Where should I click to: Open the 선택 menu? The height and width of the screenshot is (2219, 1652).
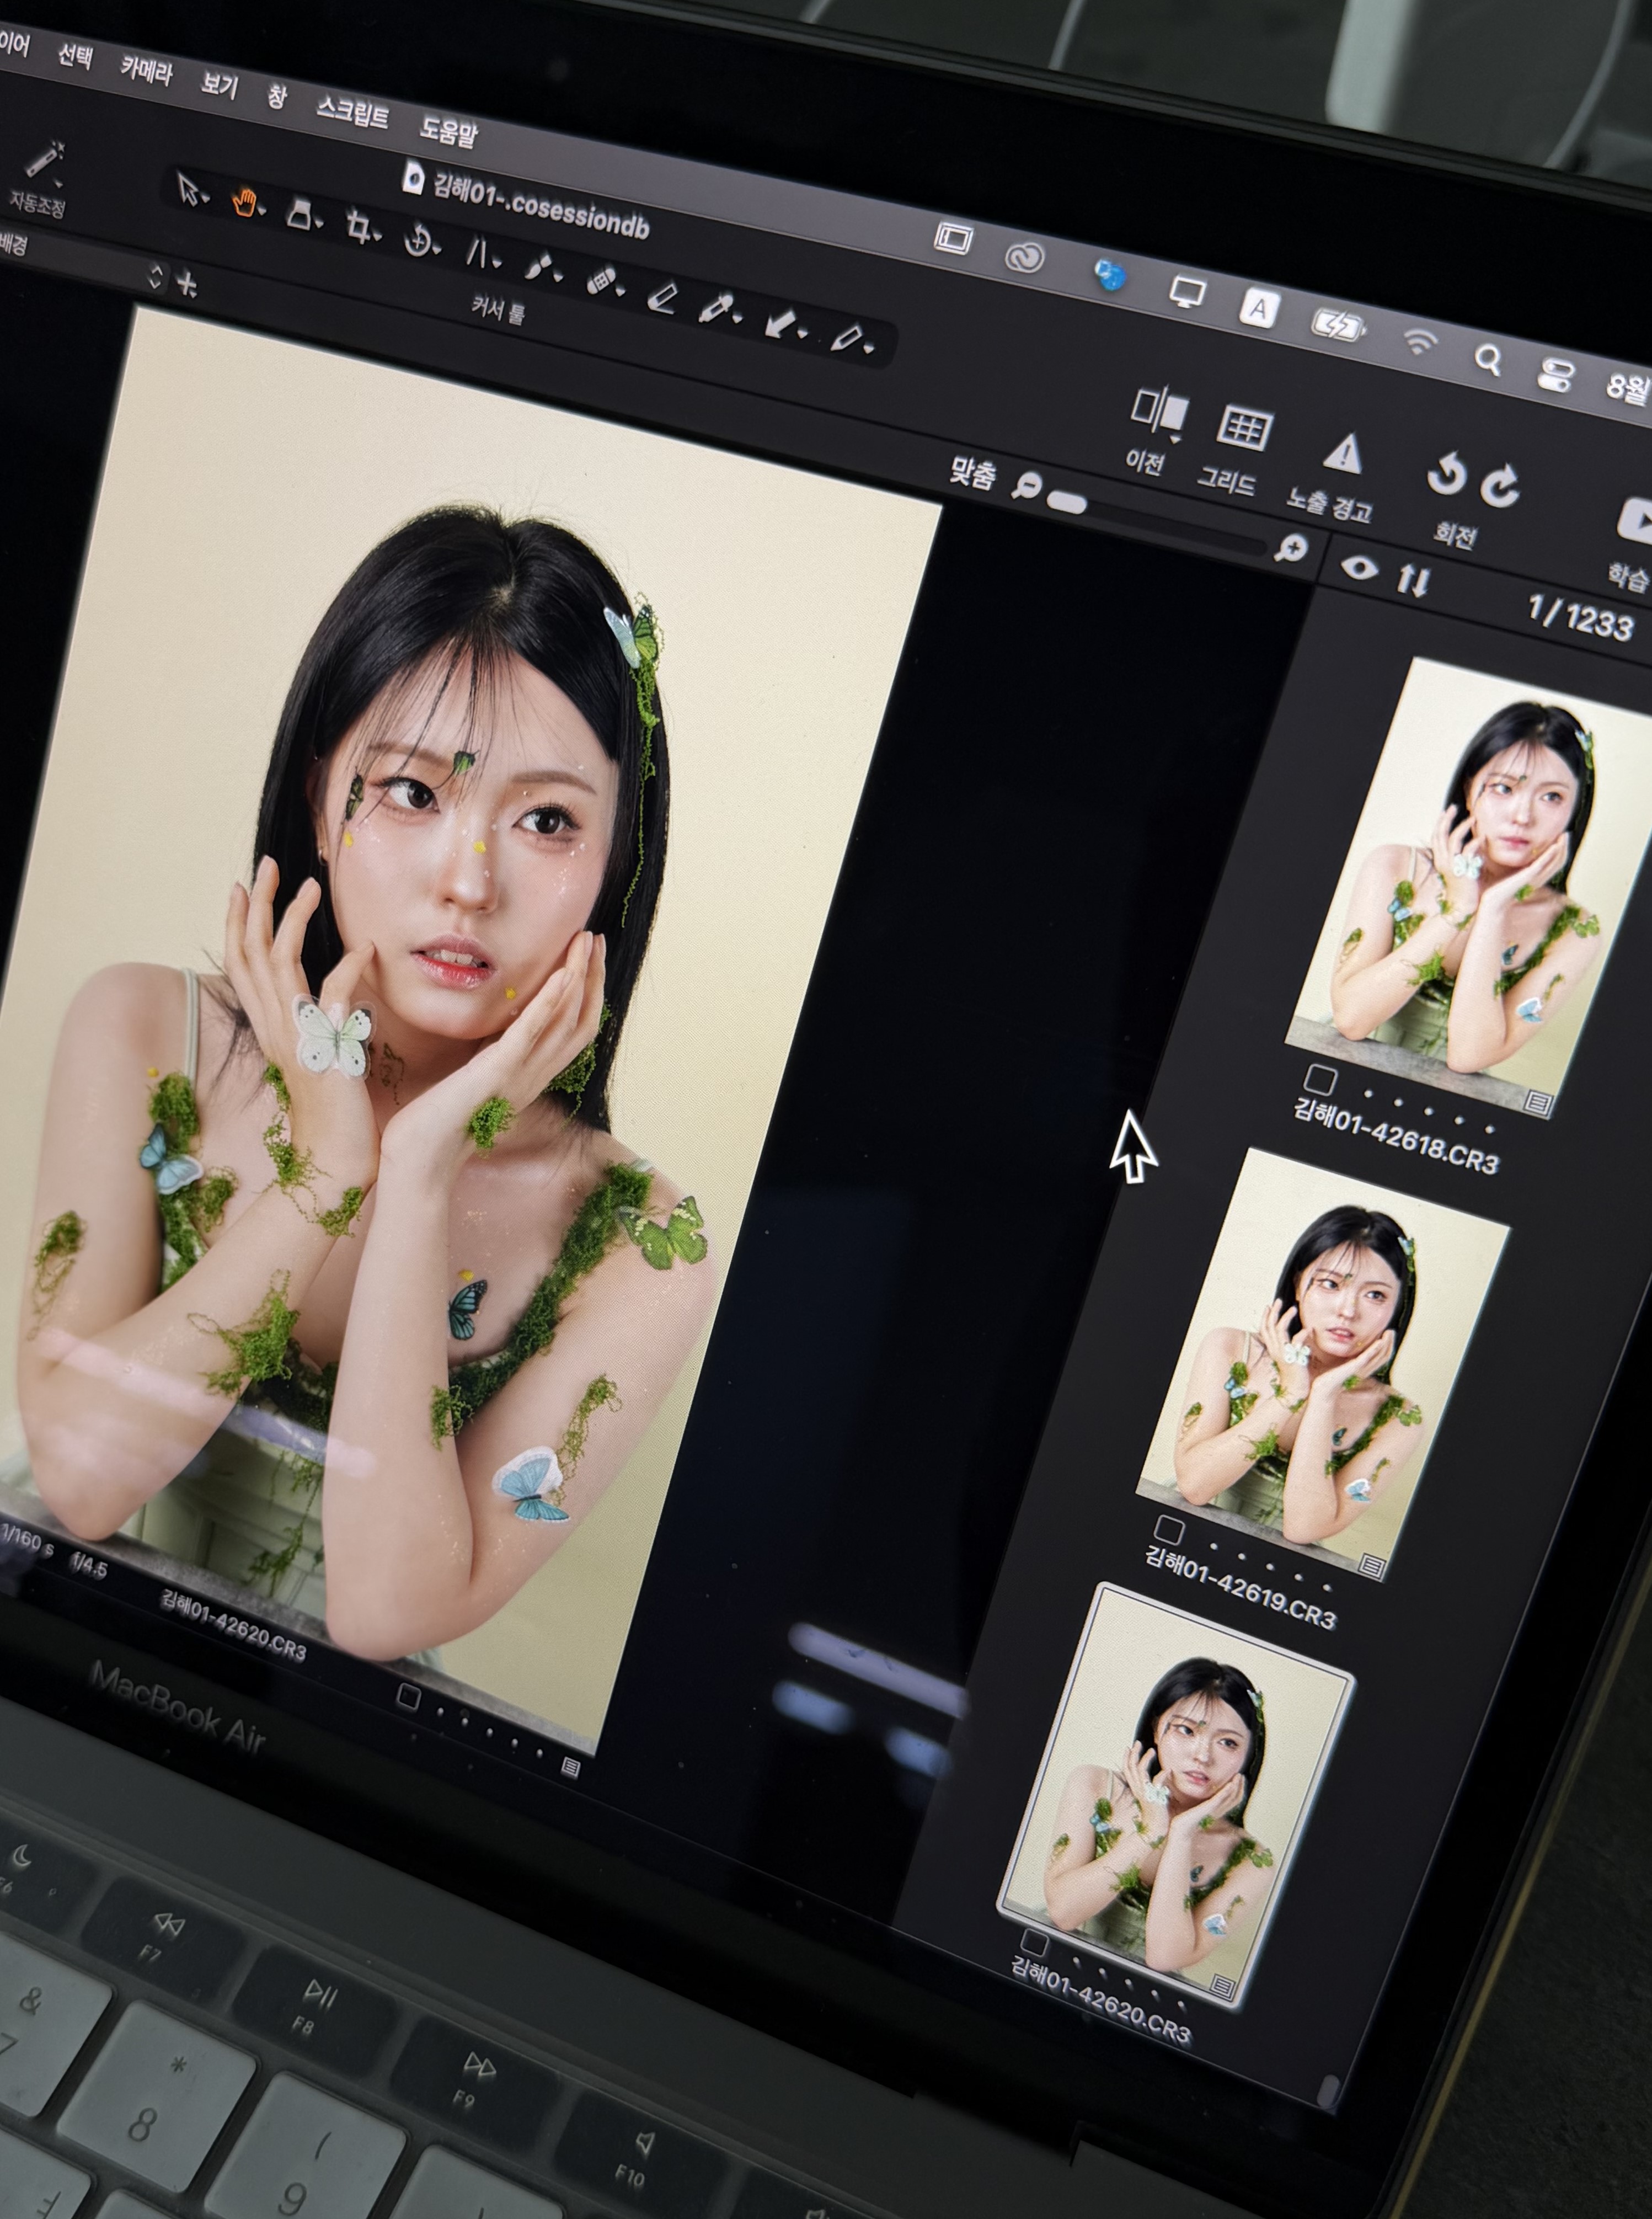click(x=75, y=55)
